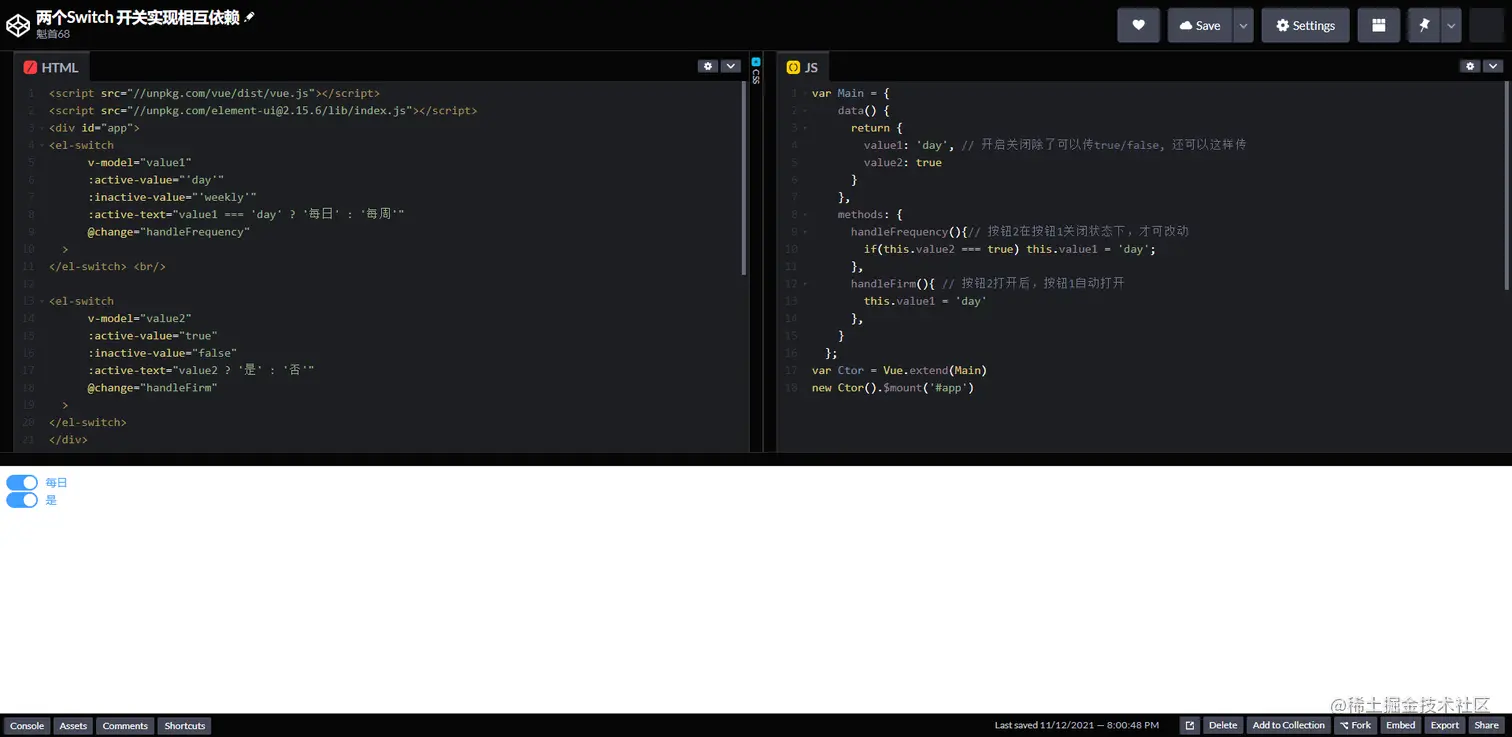Fold the second el-switch tag in HTML
The width and height of the screenshot is (1512, 737).
coord(42,301)
